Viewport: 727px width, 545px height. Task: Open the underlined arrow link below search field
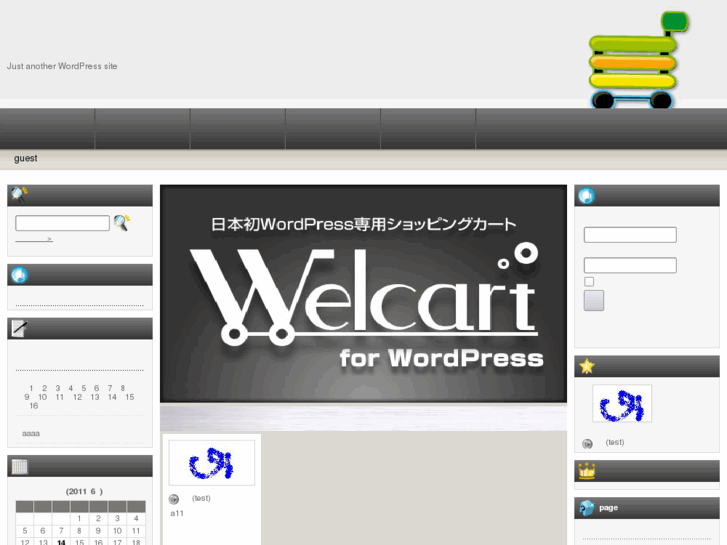click(x=34, y=239)
